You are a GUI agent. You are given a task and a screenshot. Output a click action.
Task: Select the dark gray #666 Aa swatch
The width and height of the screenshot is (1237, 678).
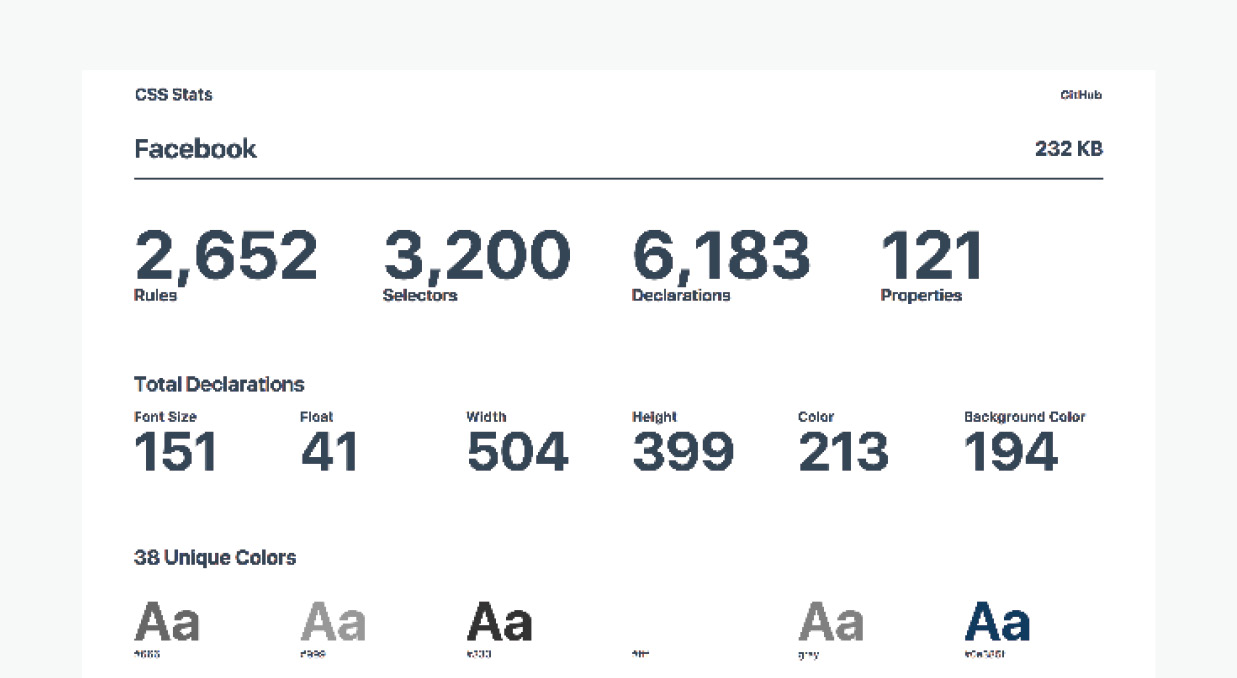167,622
